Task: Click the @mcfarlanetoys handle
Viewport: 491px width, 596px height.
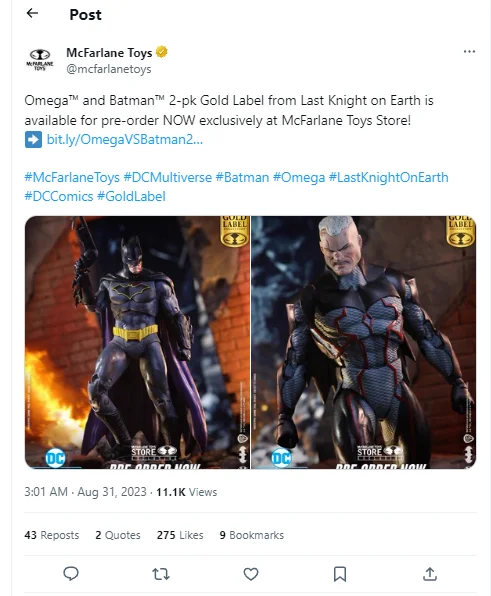Action: pyautogui.click(x=109, y=69)
